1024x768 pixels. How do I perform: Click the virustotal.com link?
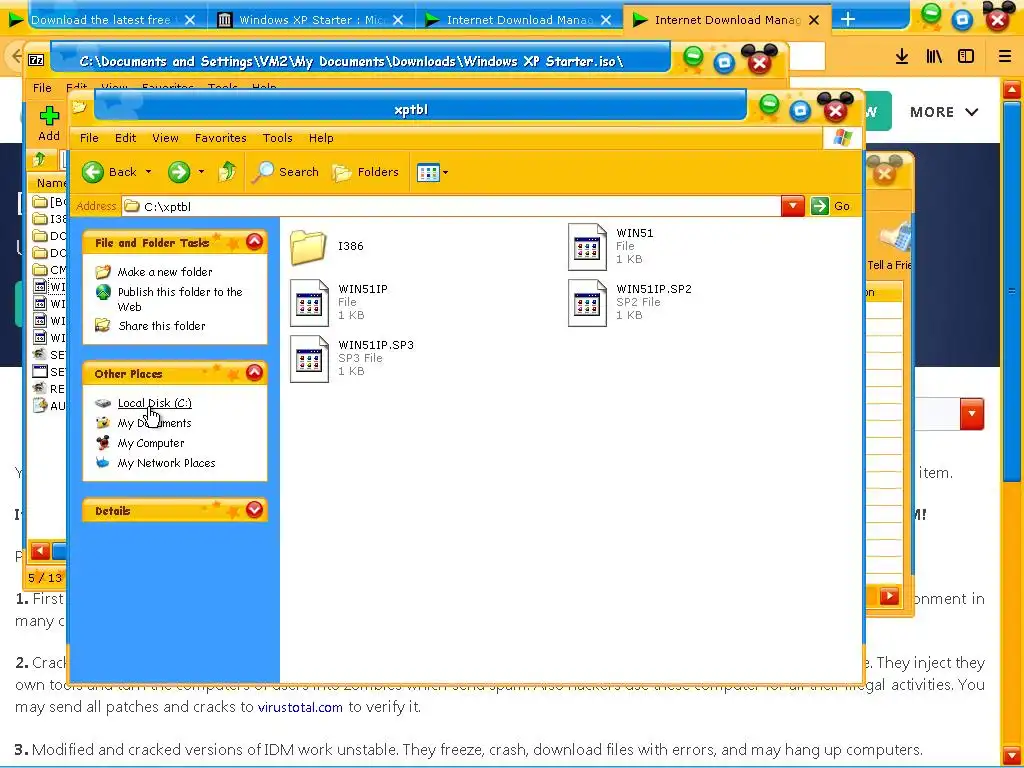(x=300, y=707)
